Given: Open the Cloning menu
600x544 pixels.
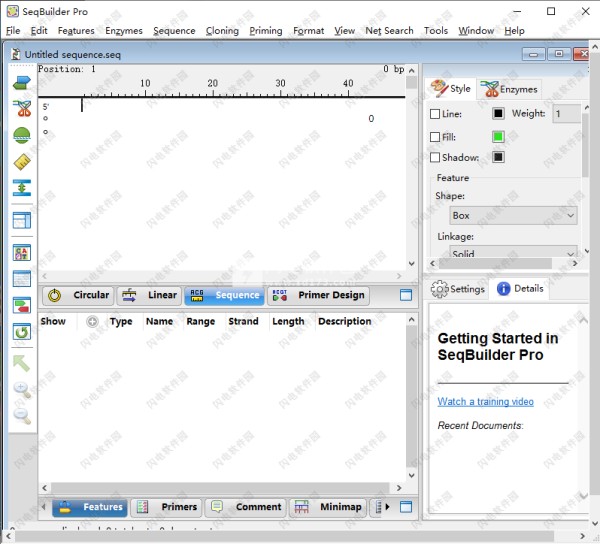Looking at the screenshot, I should pos(222,31).
